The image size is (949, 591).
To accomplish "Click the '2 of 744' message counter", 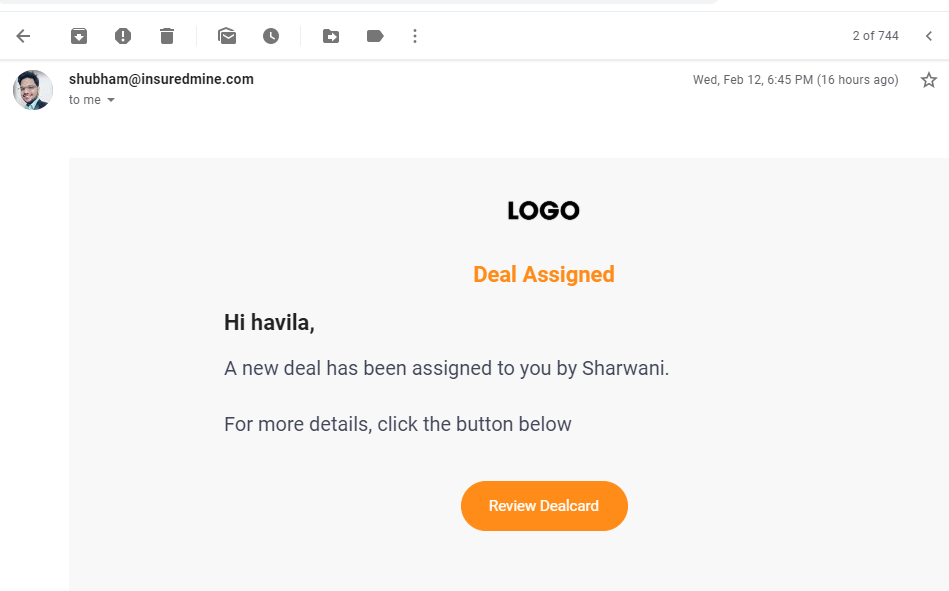I will pos(875,36).
